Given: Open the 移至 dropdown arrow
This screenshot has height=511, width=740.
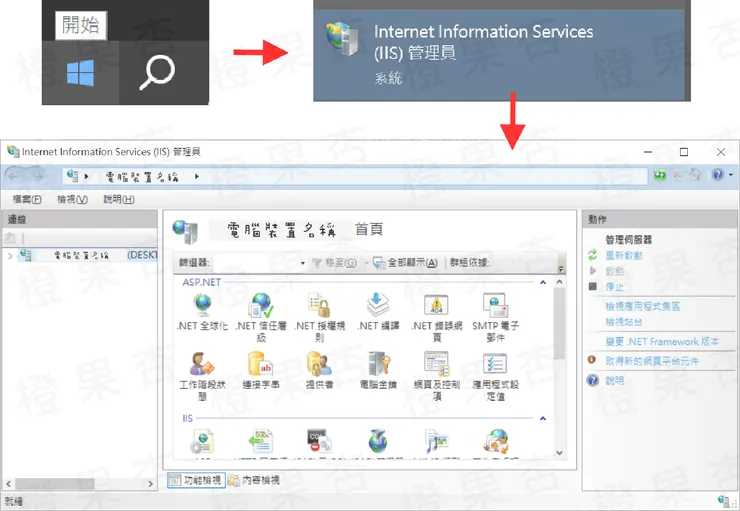Looking at the screenshot, I should [x=366, y=263].
